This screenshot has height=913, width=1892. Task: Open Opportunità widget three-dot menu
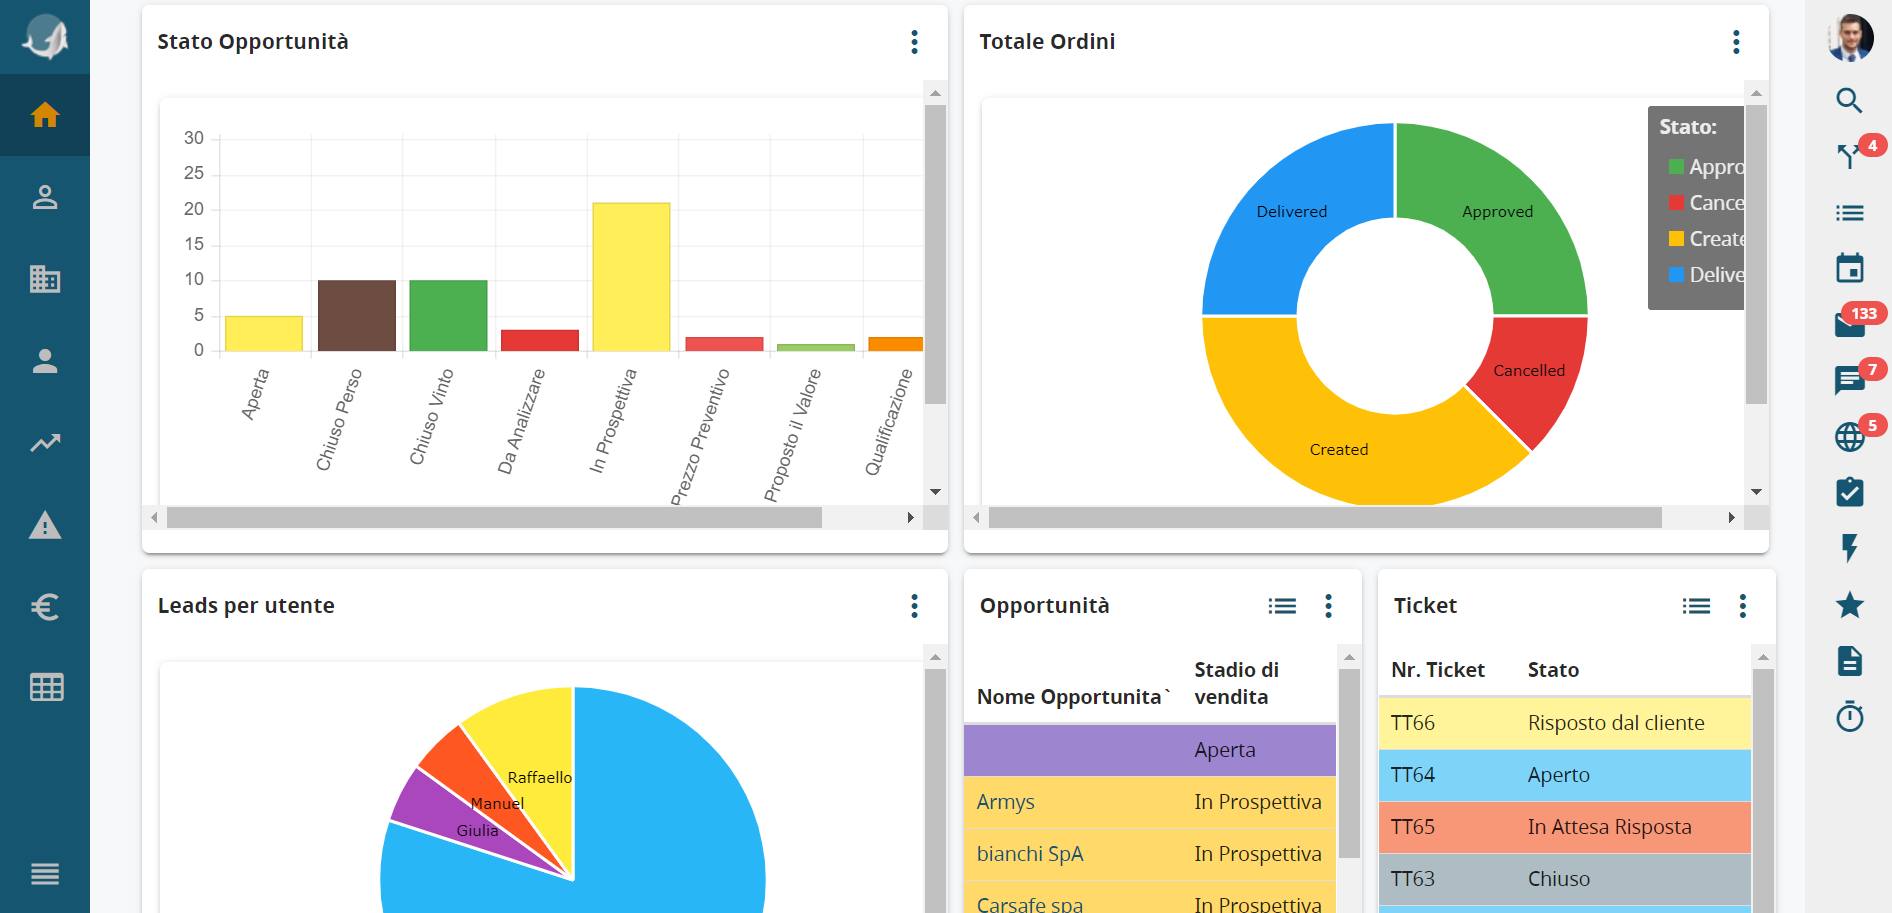coord(1328,606)
